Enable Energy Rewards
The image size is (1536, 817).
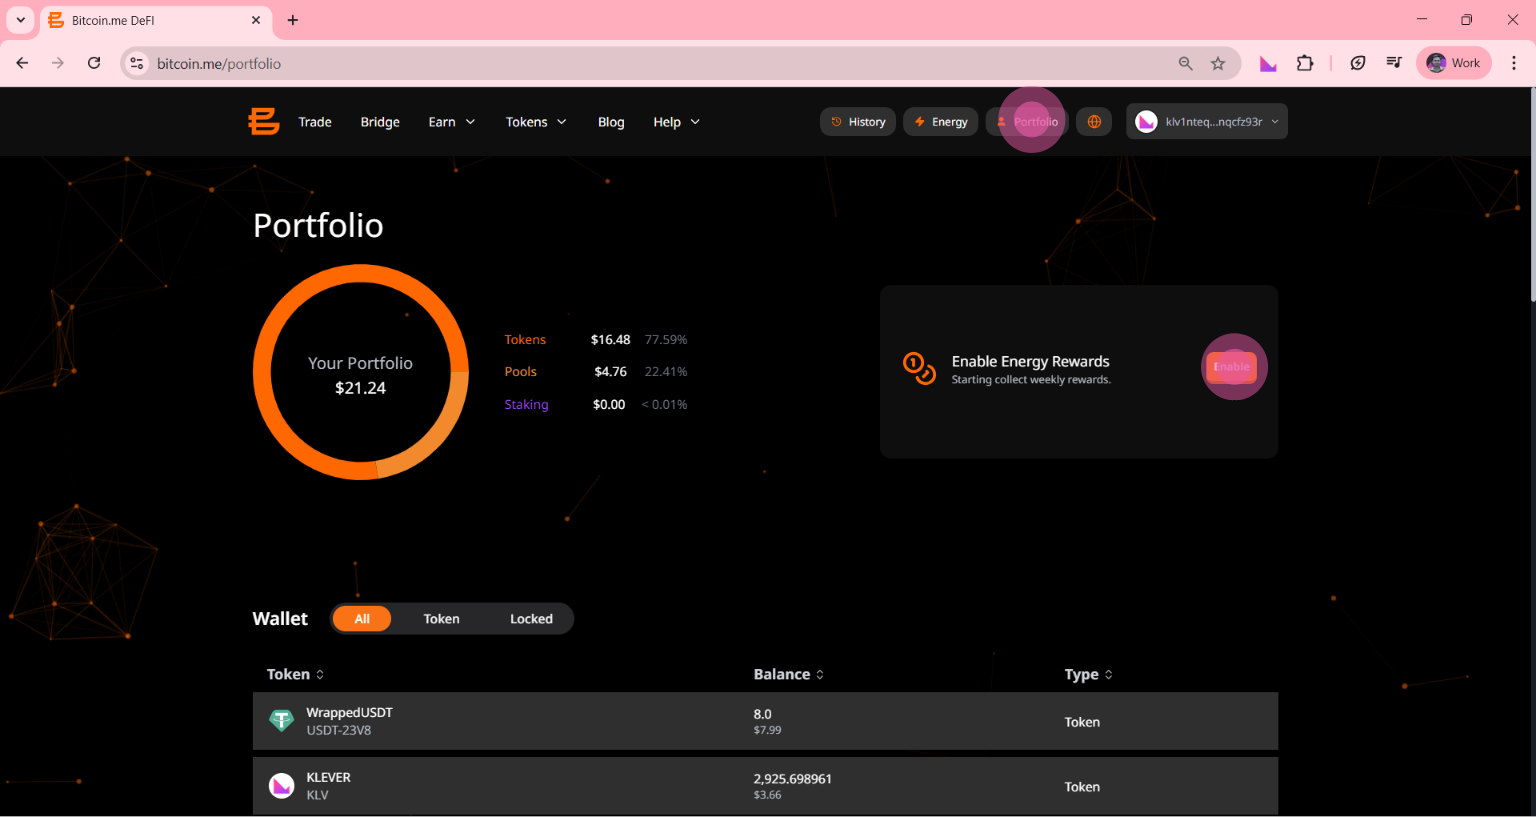tap(1231, 367)
